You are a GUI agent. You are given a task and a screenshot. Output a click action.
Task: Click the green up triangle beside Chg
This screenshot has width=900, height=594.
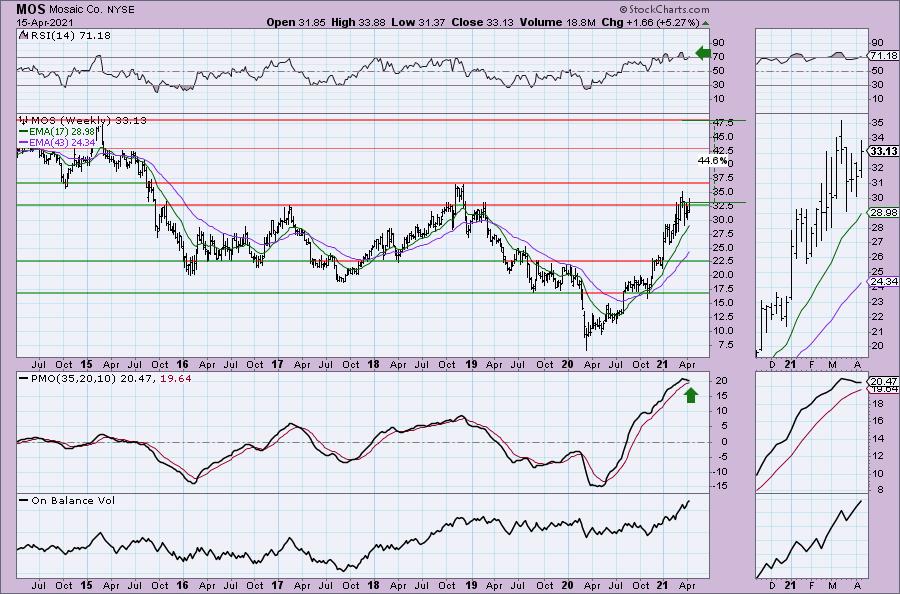point(705,23)
